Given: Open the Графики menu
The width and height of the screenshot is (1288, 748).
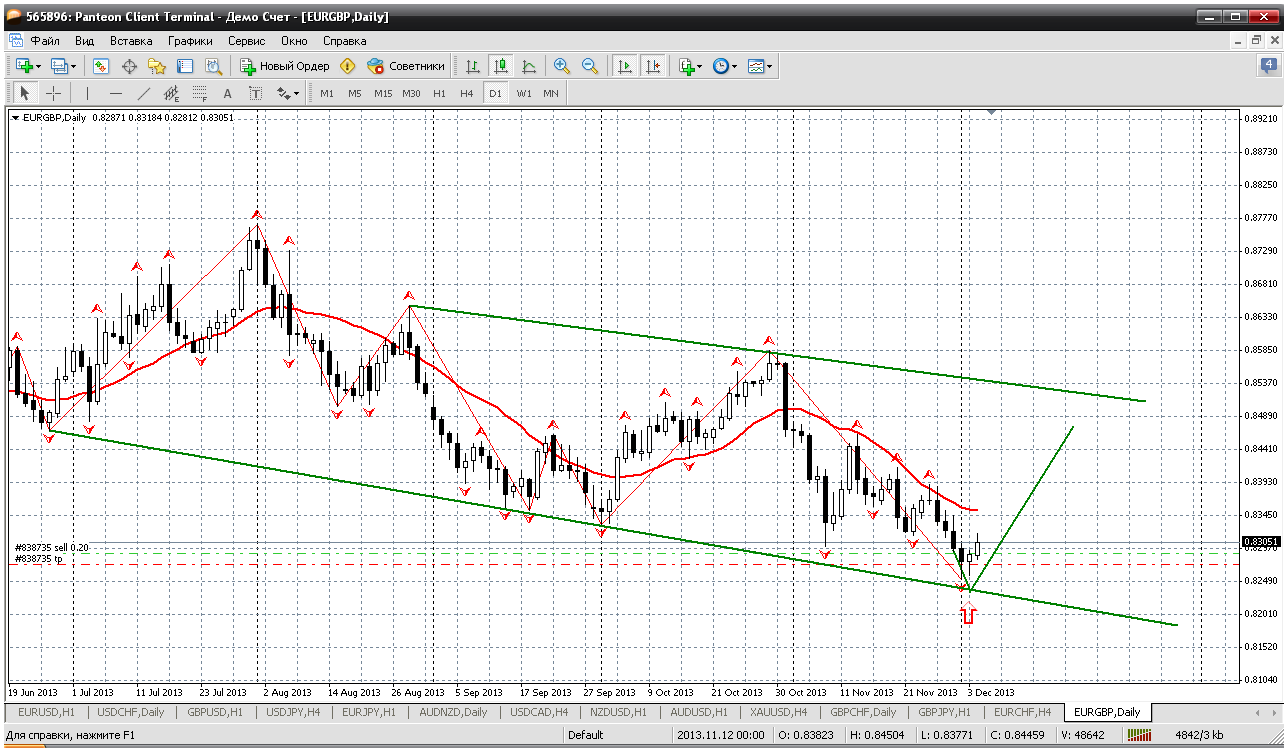Looking at the screenshot, I should click(190, 41).
